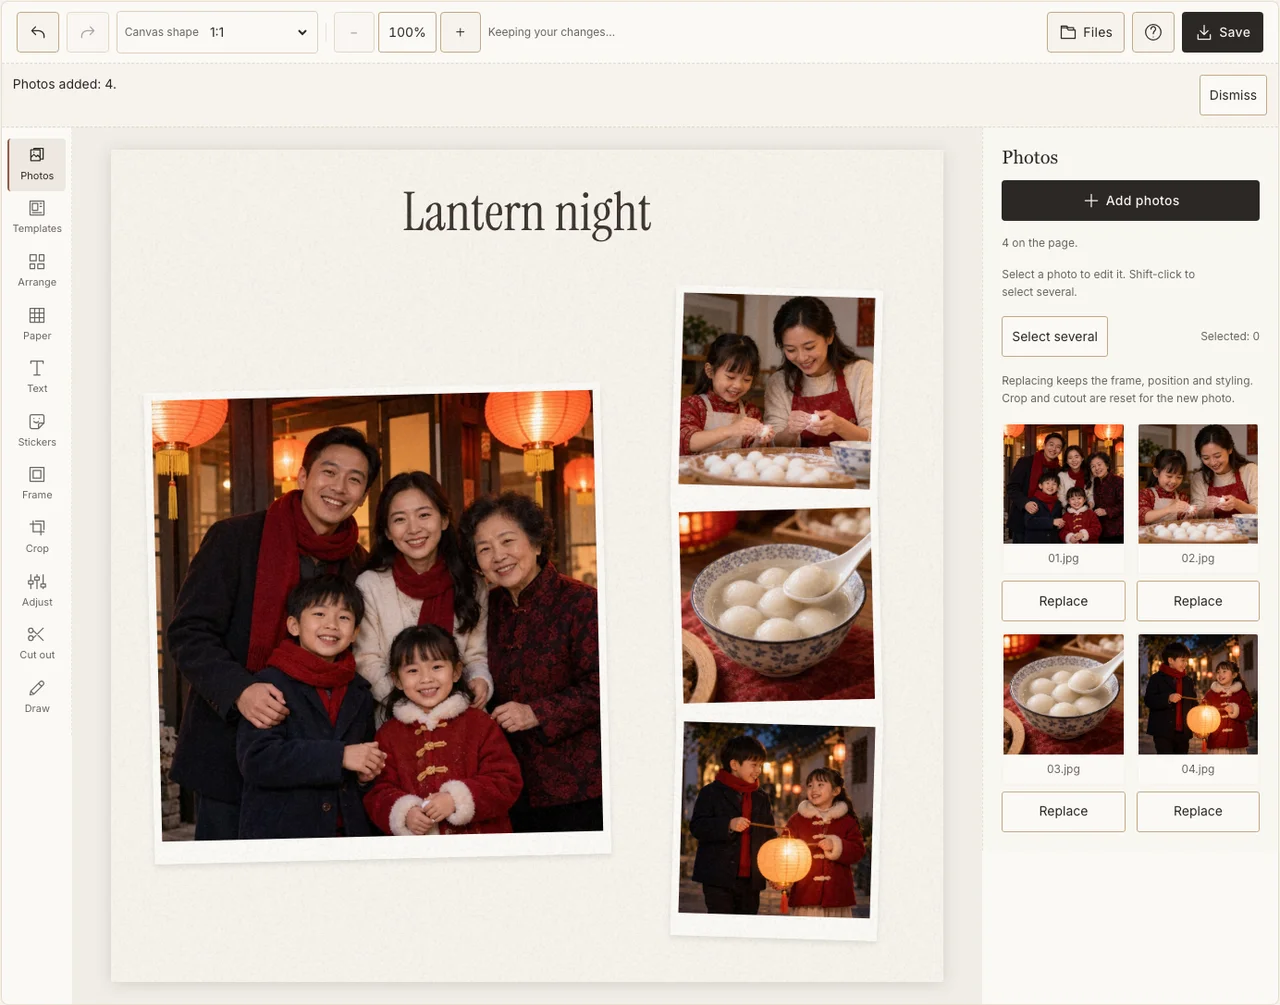This screenshot has width=1280, height=1005.
Task: Dismiss the photos added notification
Action: pyautogui.click(x=1233, y=95)
